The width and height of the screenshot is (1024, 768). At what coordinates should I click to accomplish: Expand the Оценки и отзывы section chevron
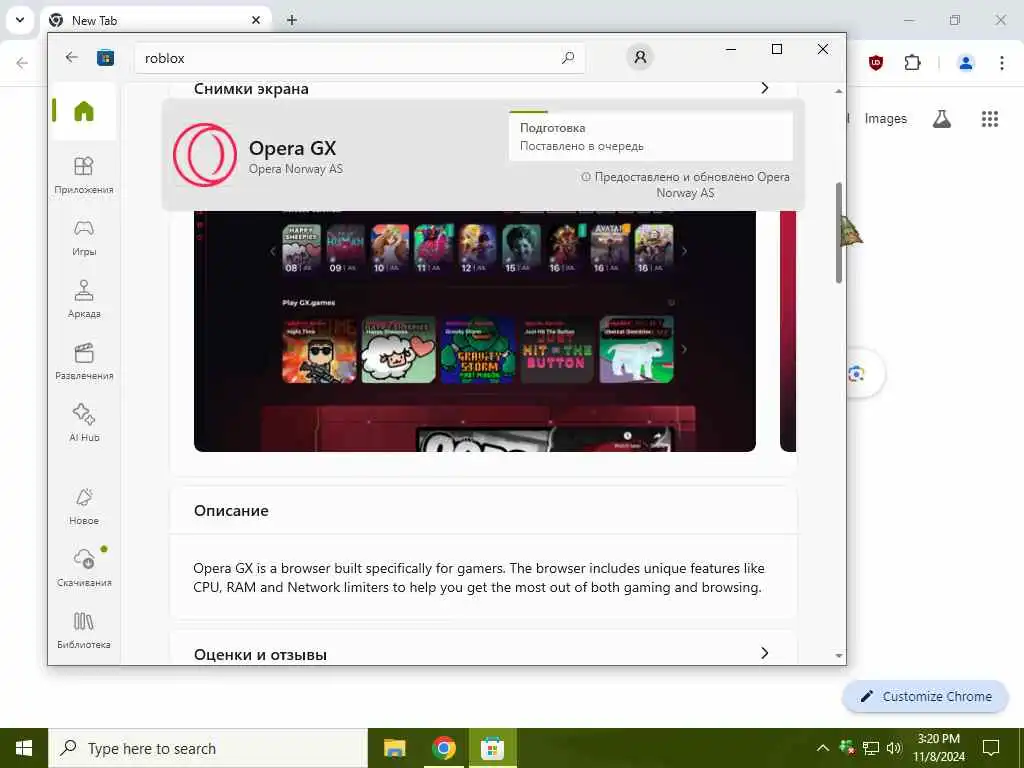[x=765, y=653]
